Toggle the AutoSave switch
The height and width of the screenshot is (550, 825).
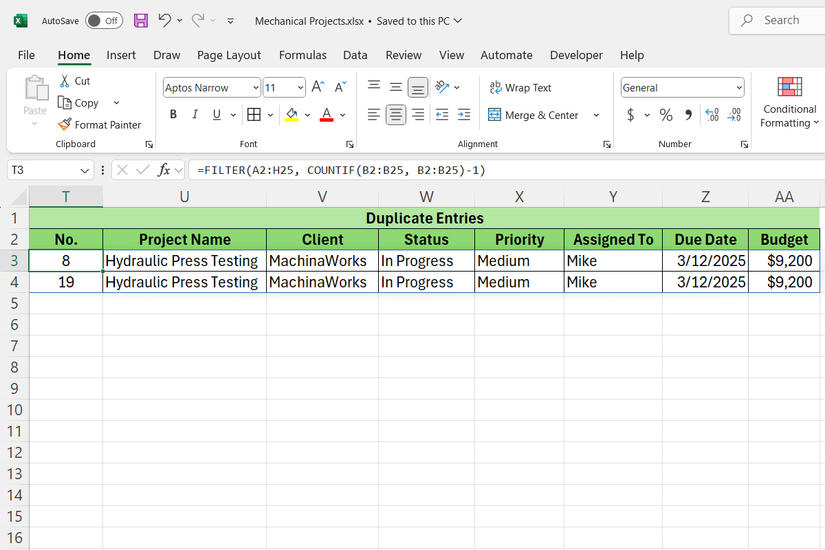tap(103, 20)
